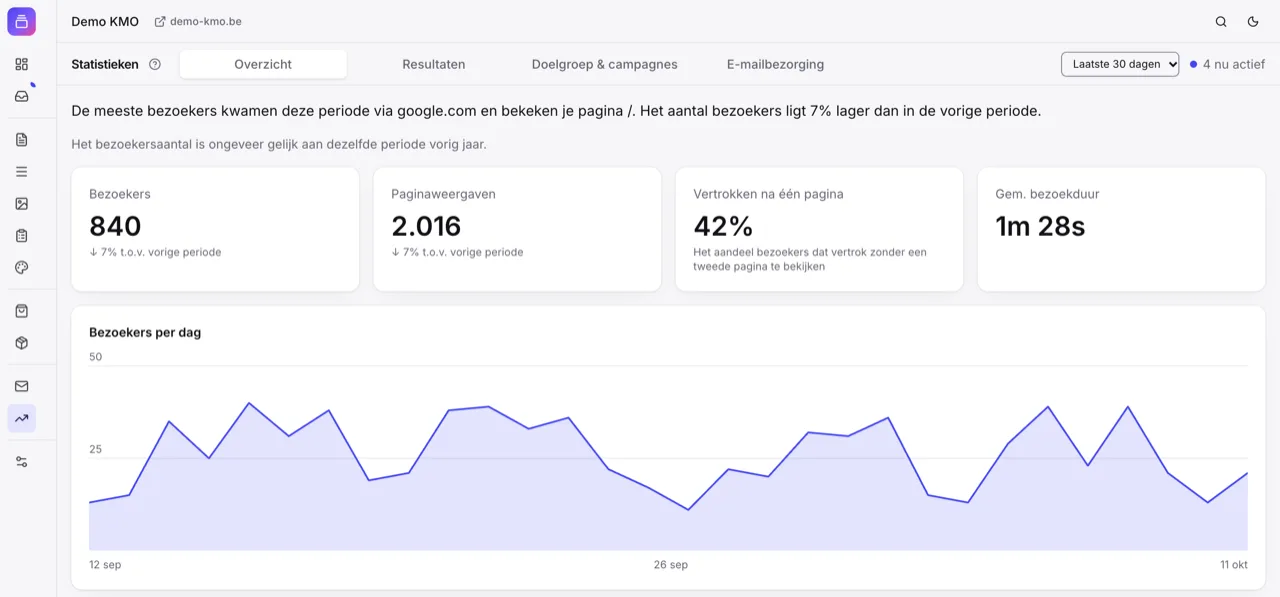Click the 25 y-axis label
This screenshot has width=1280, height=597.
[x=95, y=449]
